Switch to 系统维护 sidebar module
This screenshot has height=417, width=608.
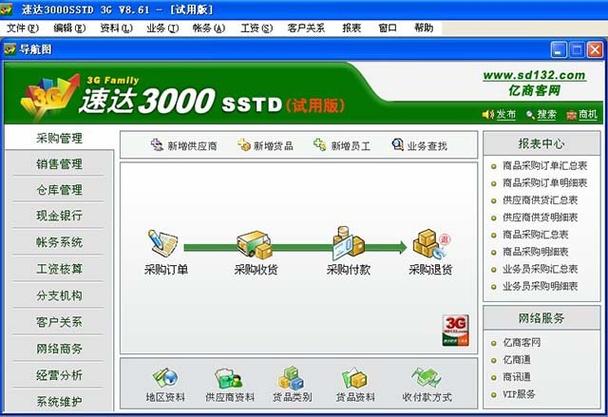[59, 401]
